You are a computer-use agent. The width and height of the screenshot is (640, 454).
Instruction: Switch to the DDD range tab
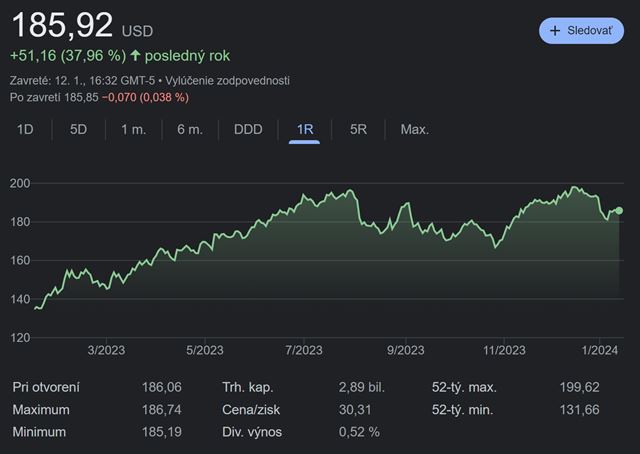click(248, 130)
